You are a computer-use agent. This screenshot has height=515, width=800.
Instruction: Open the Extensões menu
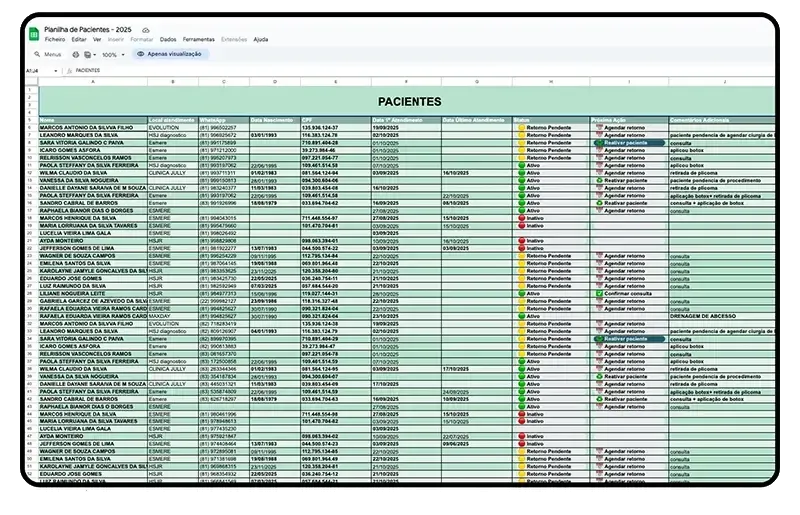234,39
